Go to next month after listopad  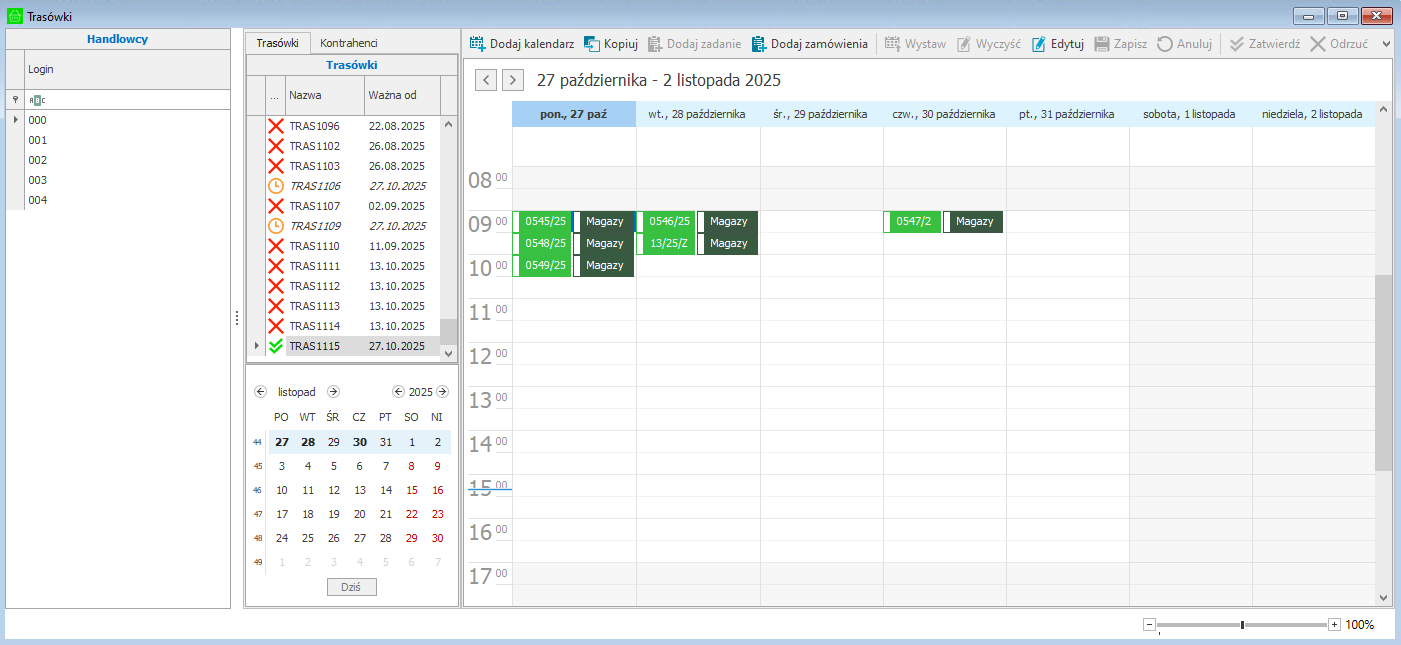coord(334,392)
